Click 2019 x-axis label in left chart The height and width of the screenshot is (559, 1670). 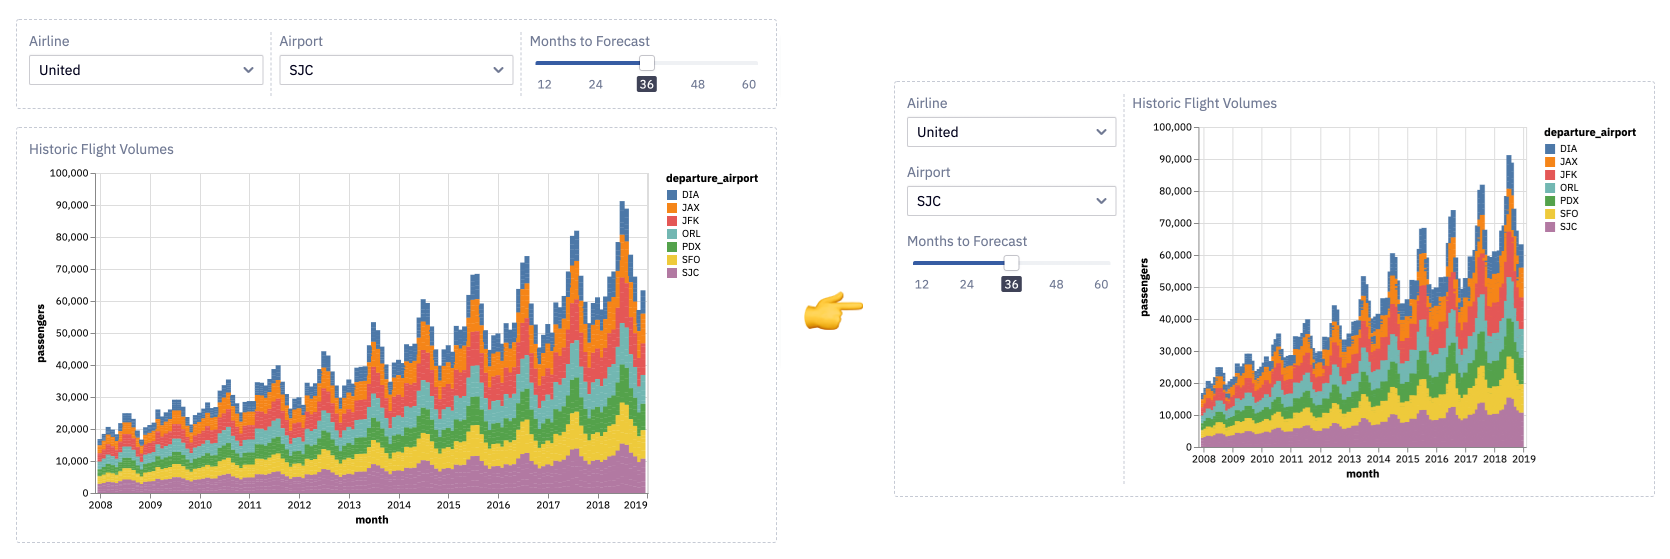(636, 505)
